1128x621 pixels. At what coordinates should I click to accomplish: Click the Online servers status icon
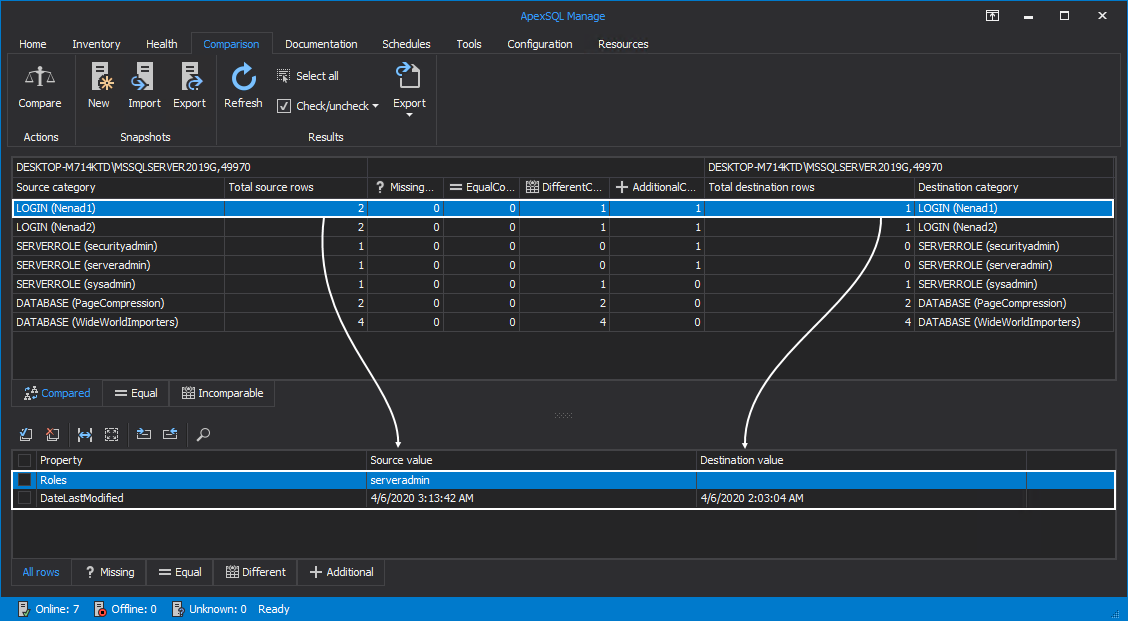click(23, 609)
